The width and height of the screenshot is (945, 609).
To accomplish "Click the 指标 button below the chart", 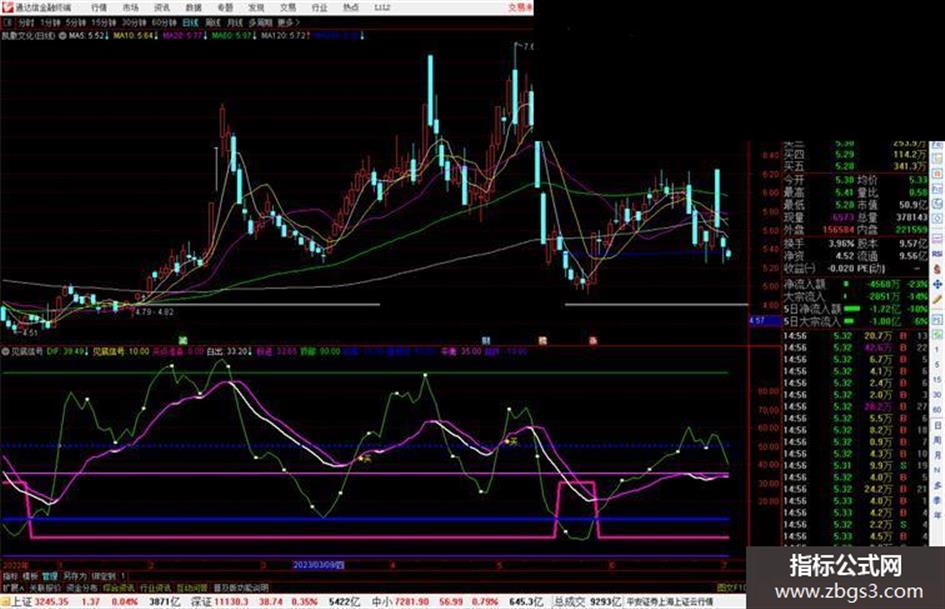I will coord(10,576).
